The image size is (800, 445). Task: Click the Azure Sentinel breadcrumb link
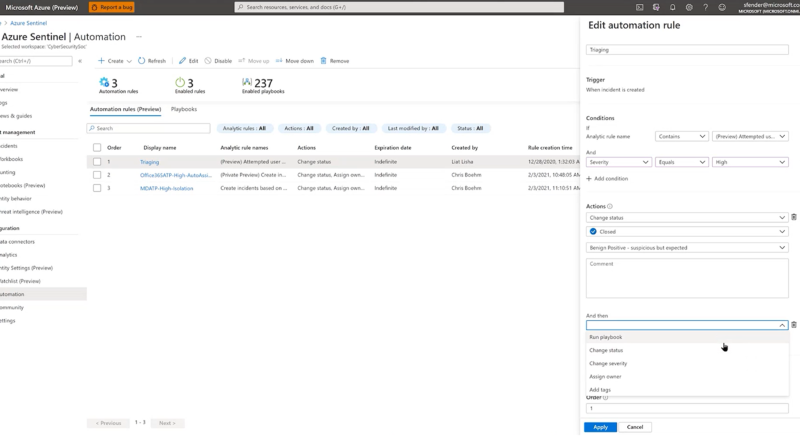pyautogui.click(x=29, y=23)
